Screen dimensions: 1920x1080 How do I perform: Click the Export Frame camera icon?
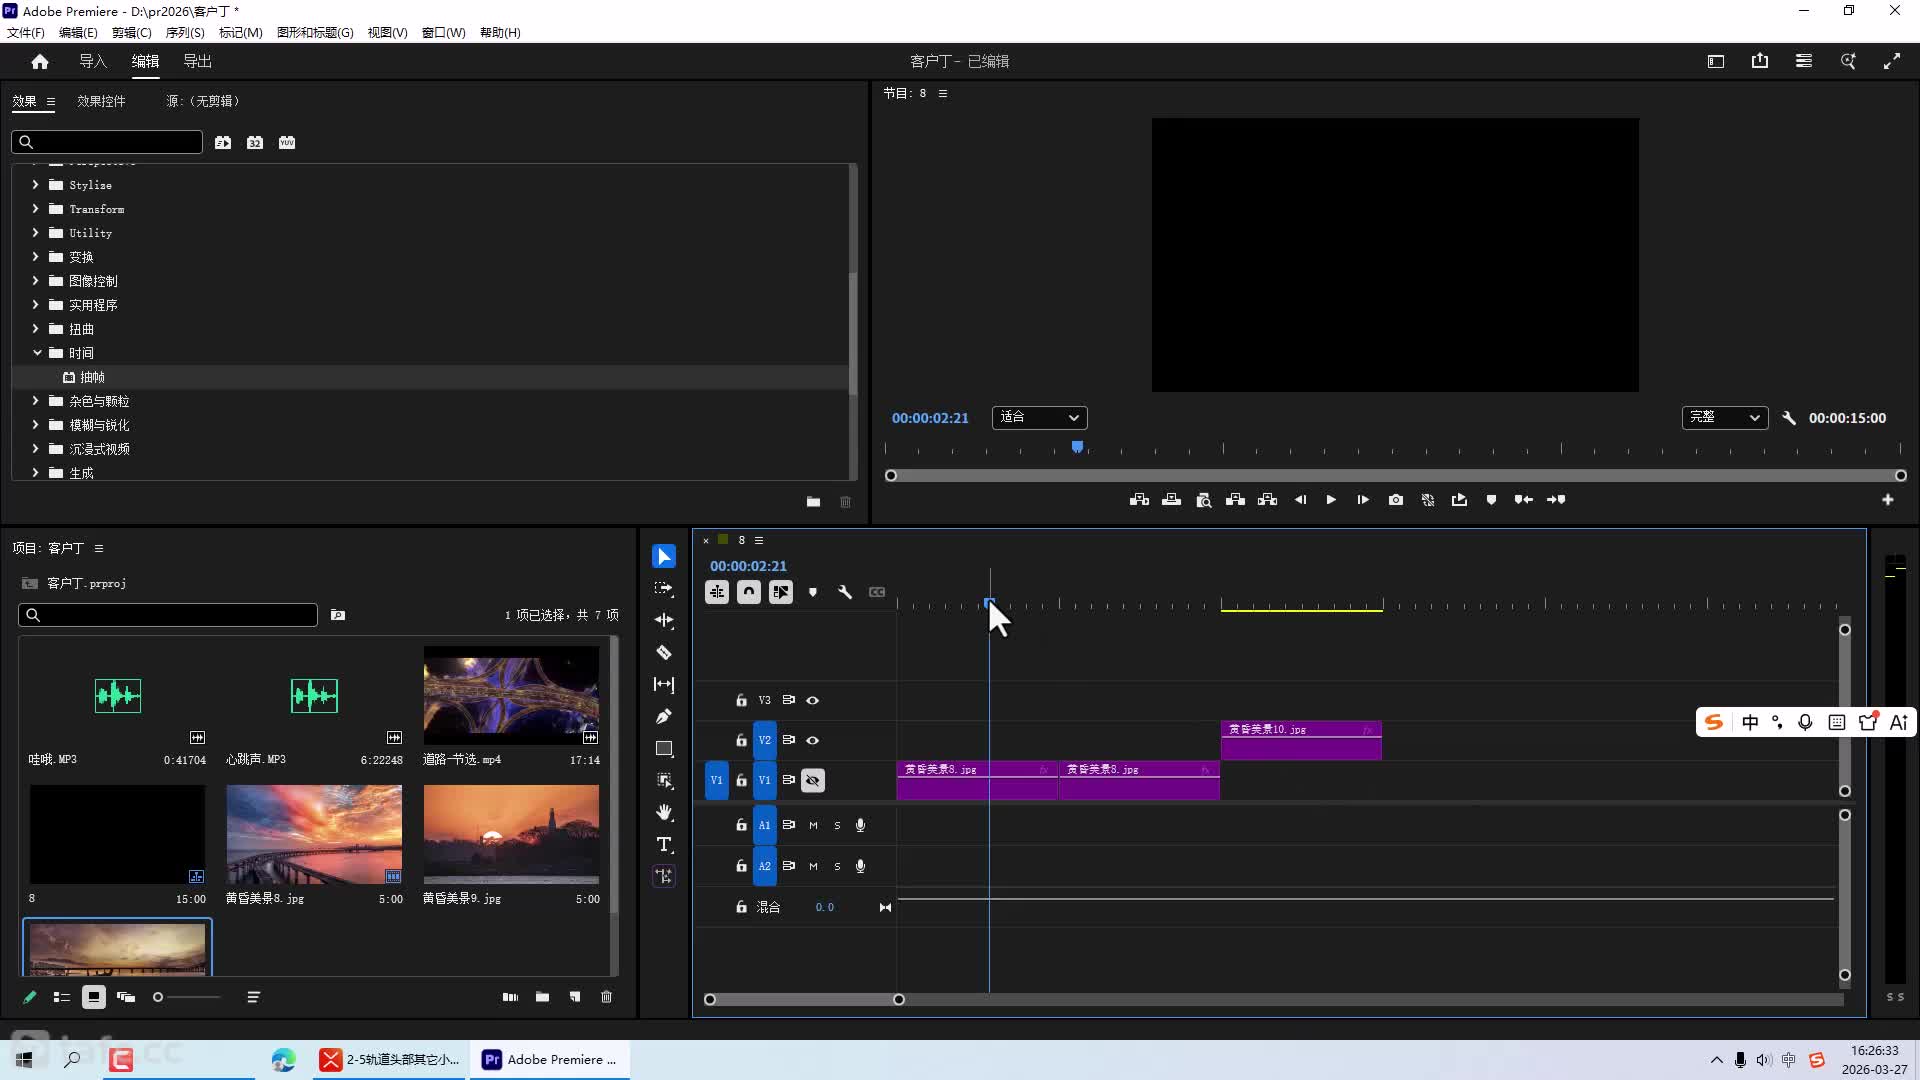coord(1396,500)
